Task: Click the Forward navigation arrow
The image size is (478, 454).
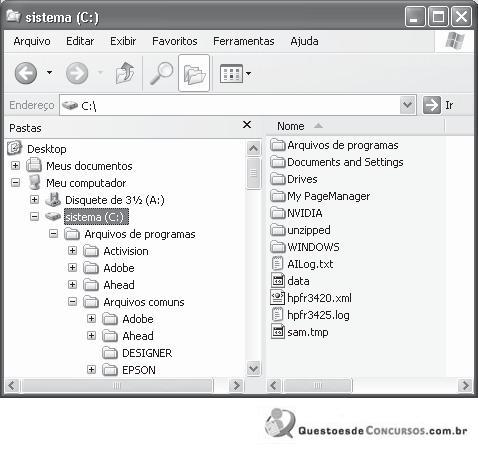Action: (x=77, y=73)
